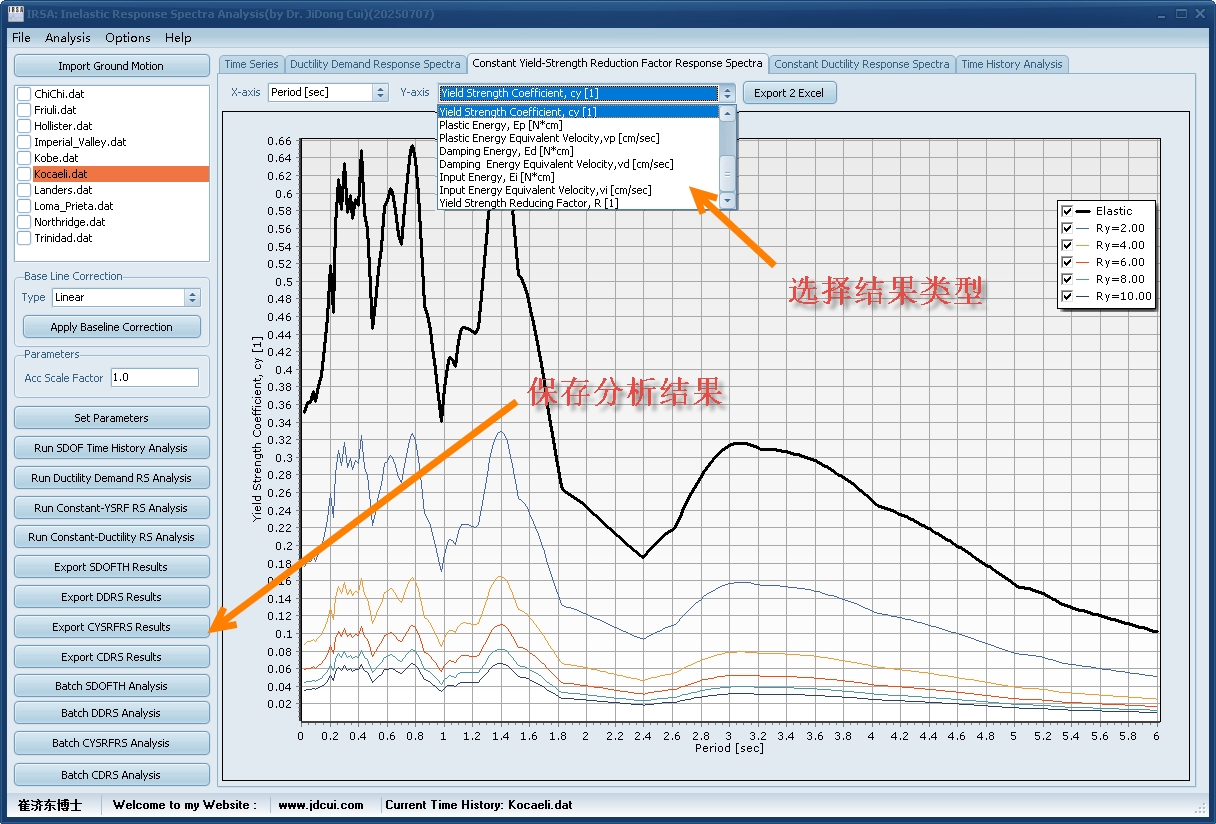Image resolution: width=1216 pixels, height=824 pixels.
Task: Open the Analysis menu
Action: (x=67, y=37)
